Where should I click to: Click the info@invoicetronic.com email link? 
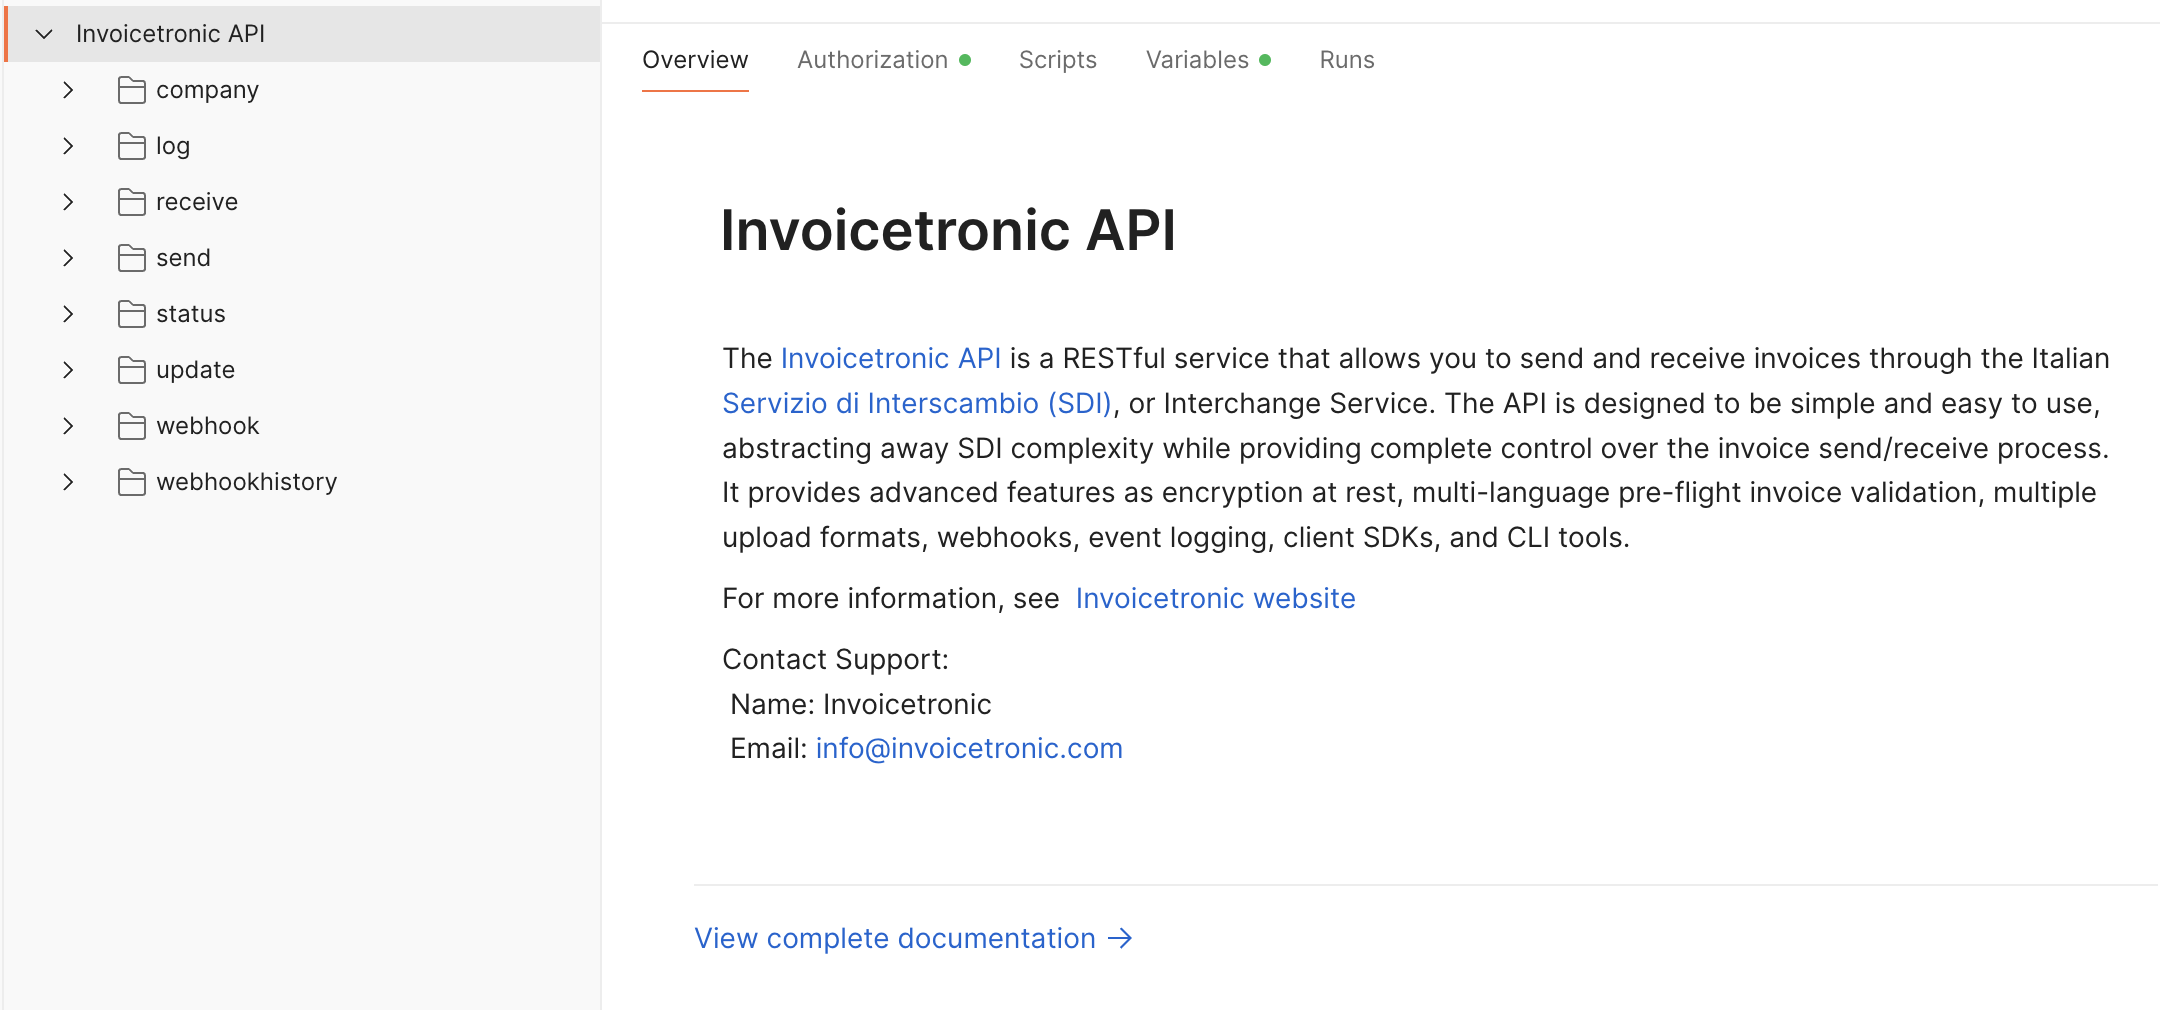pyautogui.click(x=969, y=749)
